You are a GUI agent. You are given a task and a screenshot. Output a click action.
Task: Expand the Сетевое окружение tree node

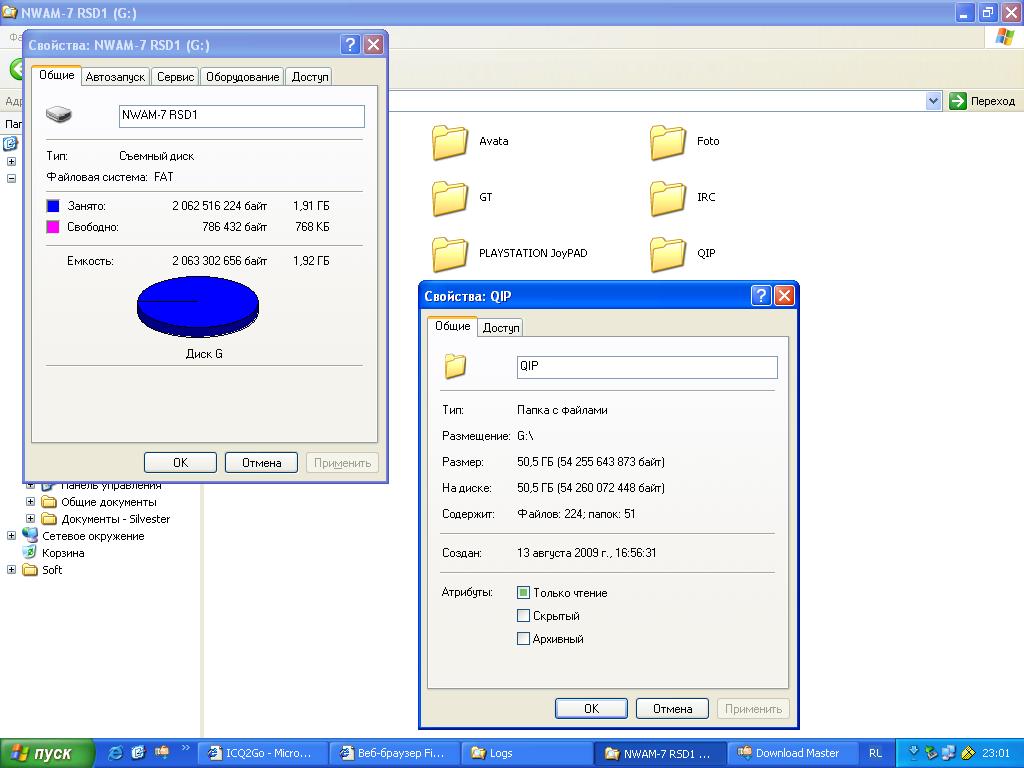tap(11, 536)
